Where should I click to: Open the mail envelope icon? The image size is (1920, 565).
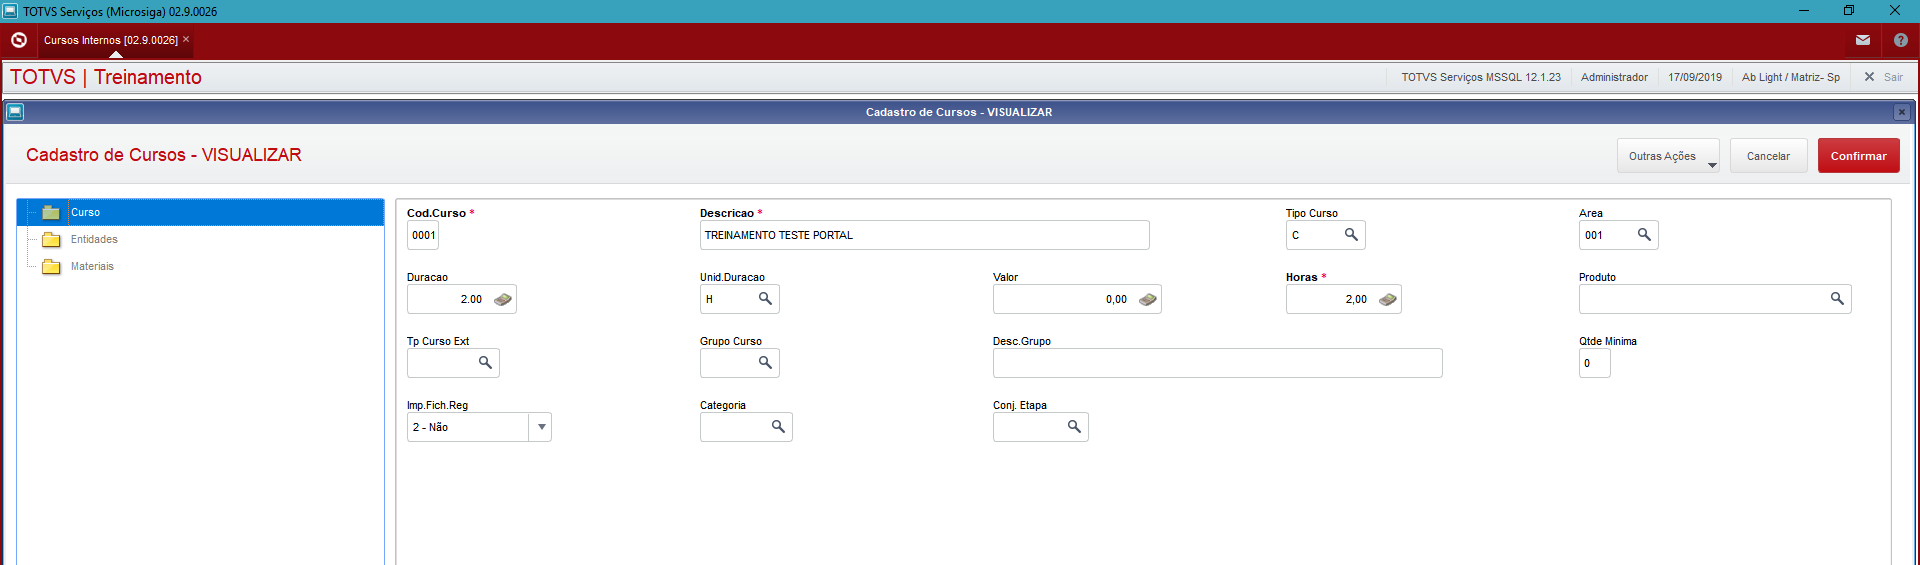point(1863,40)
